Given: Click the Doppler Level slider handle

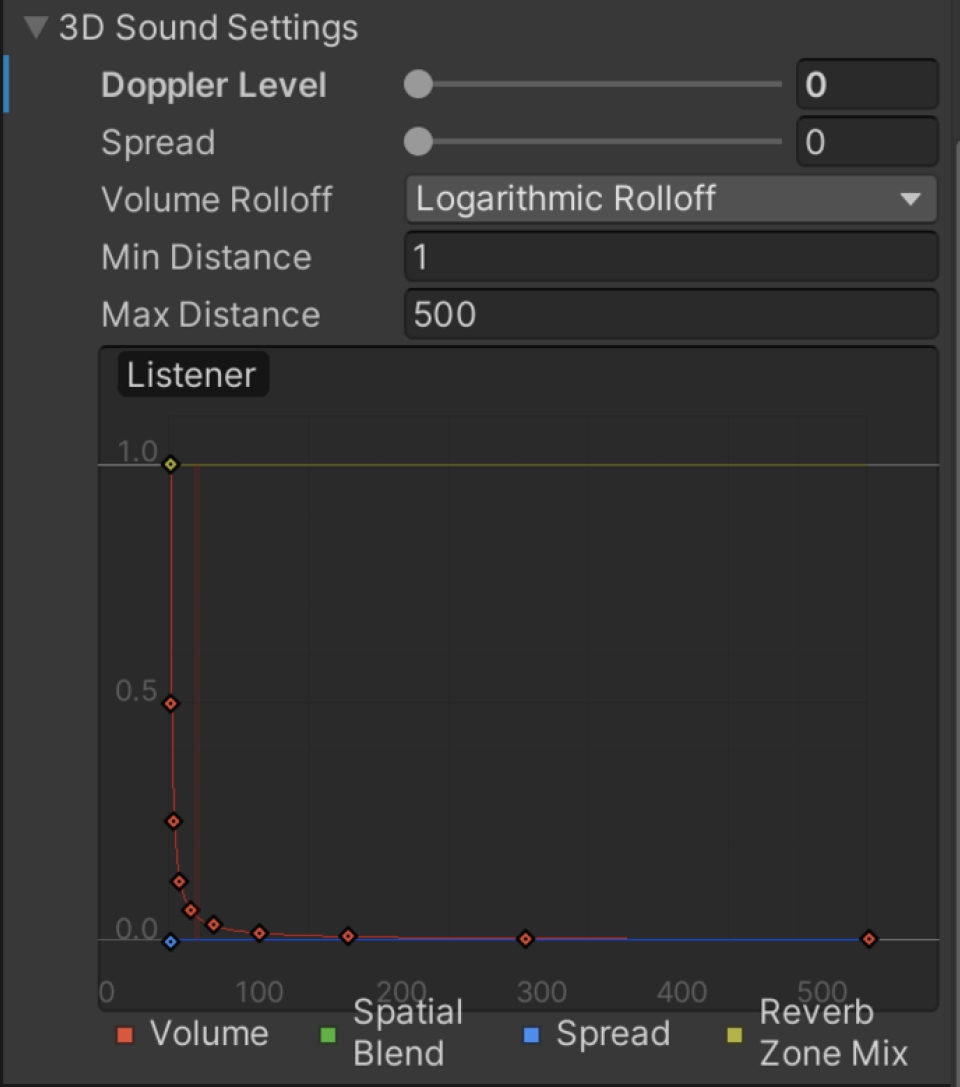Looking at the screenshot, I should [417, 85].
